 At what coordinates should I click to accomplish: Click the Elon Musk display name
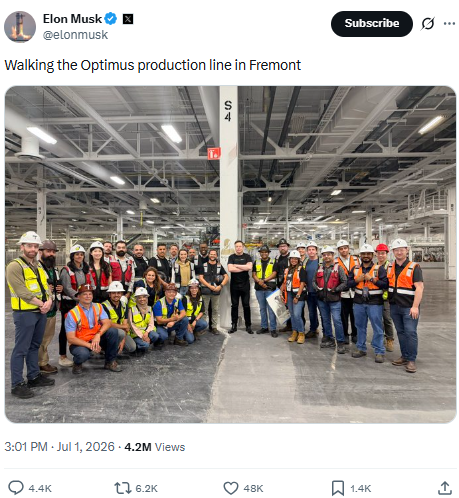pyautogui.click(x=72, y=19)
